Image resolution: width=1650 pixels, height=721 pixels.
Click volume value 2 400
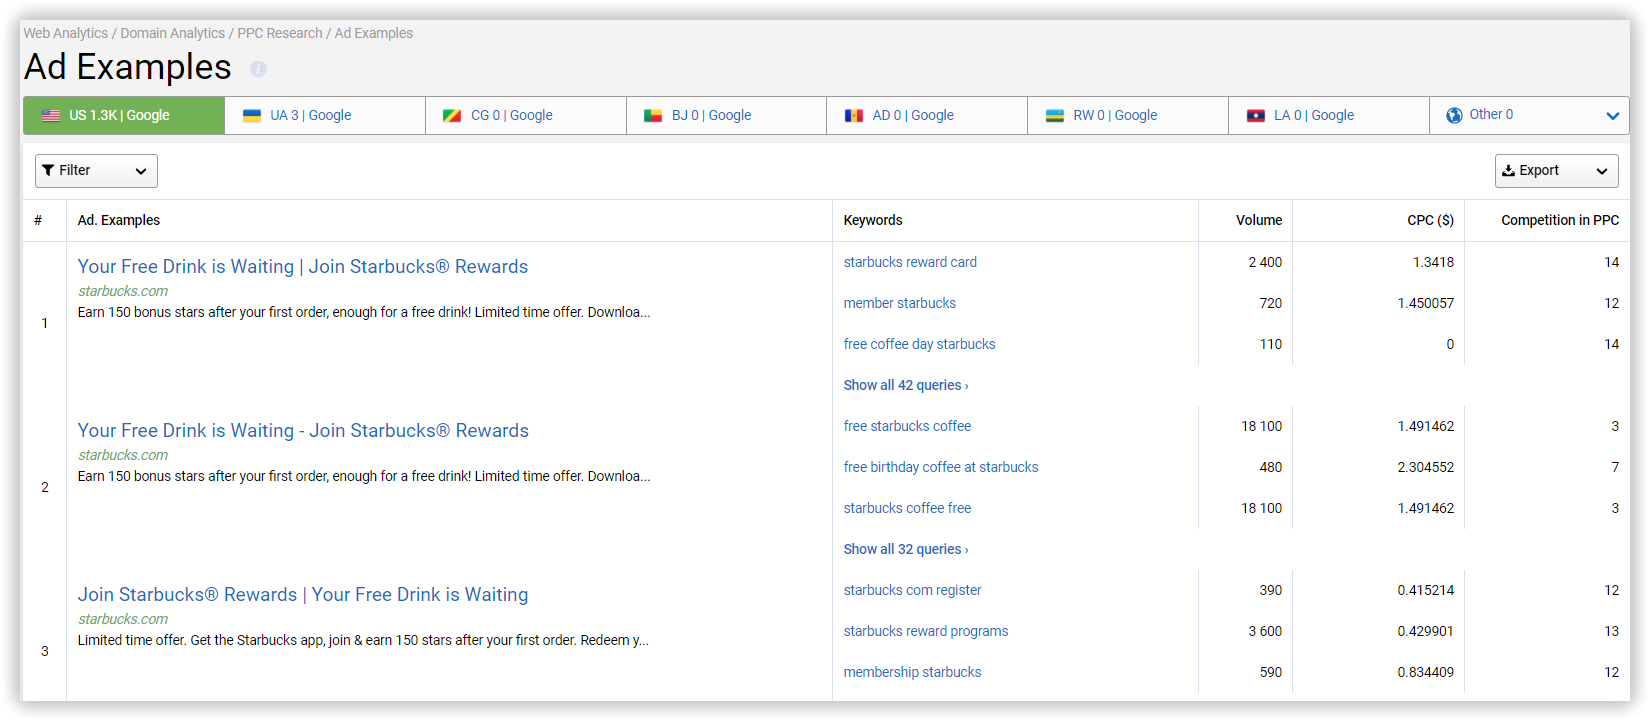[x=1265, y=262]
